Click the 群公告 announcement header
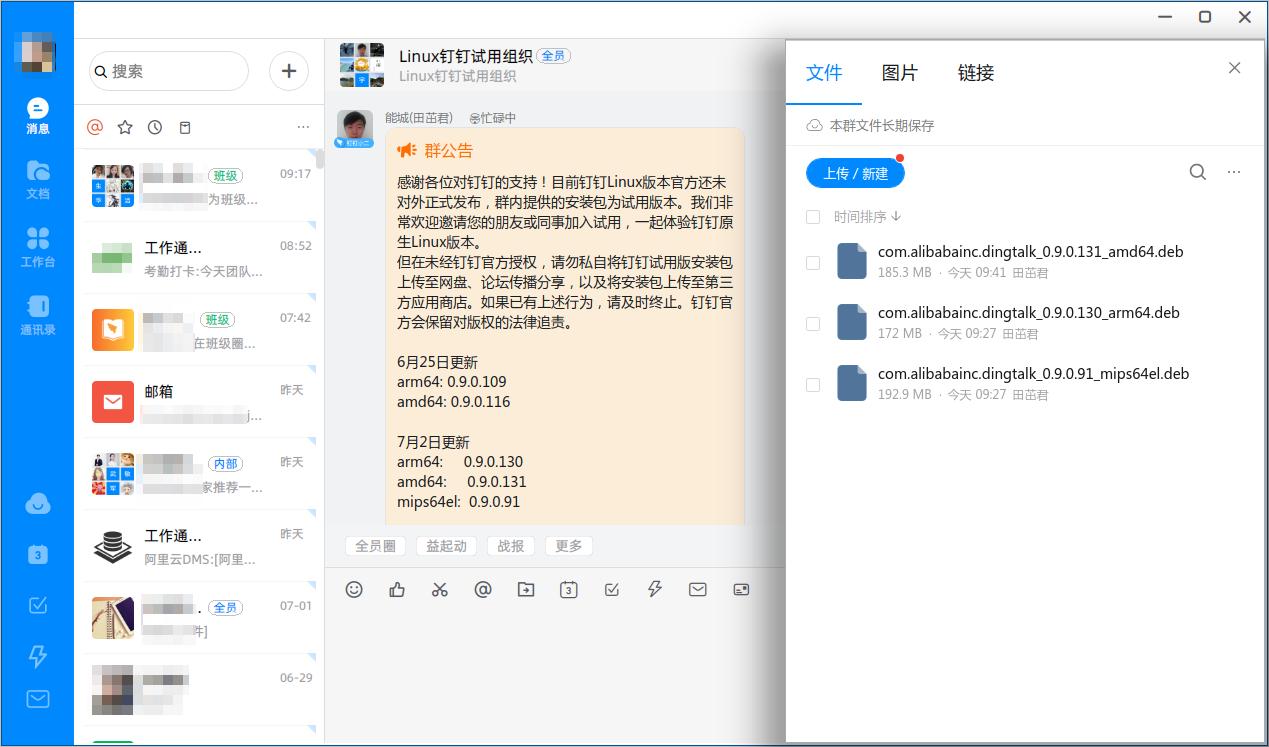Image resolution: width=1269 pixels, height=747 pixels. pyautogui.click(x=435, y=151)
